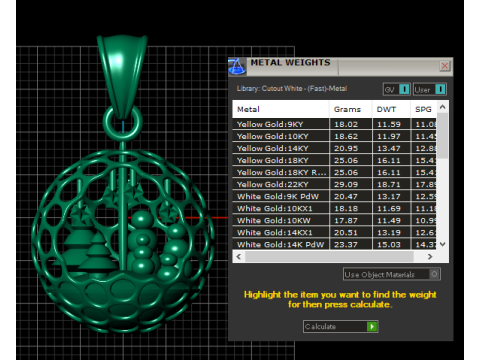Select the White Gold:14KX1 row
480x360 pixels.
(x=334, y=232)
